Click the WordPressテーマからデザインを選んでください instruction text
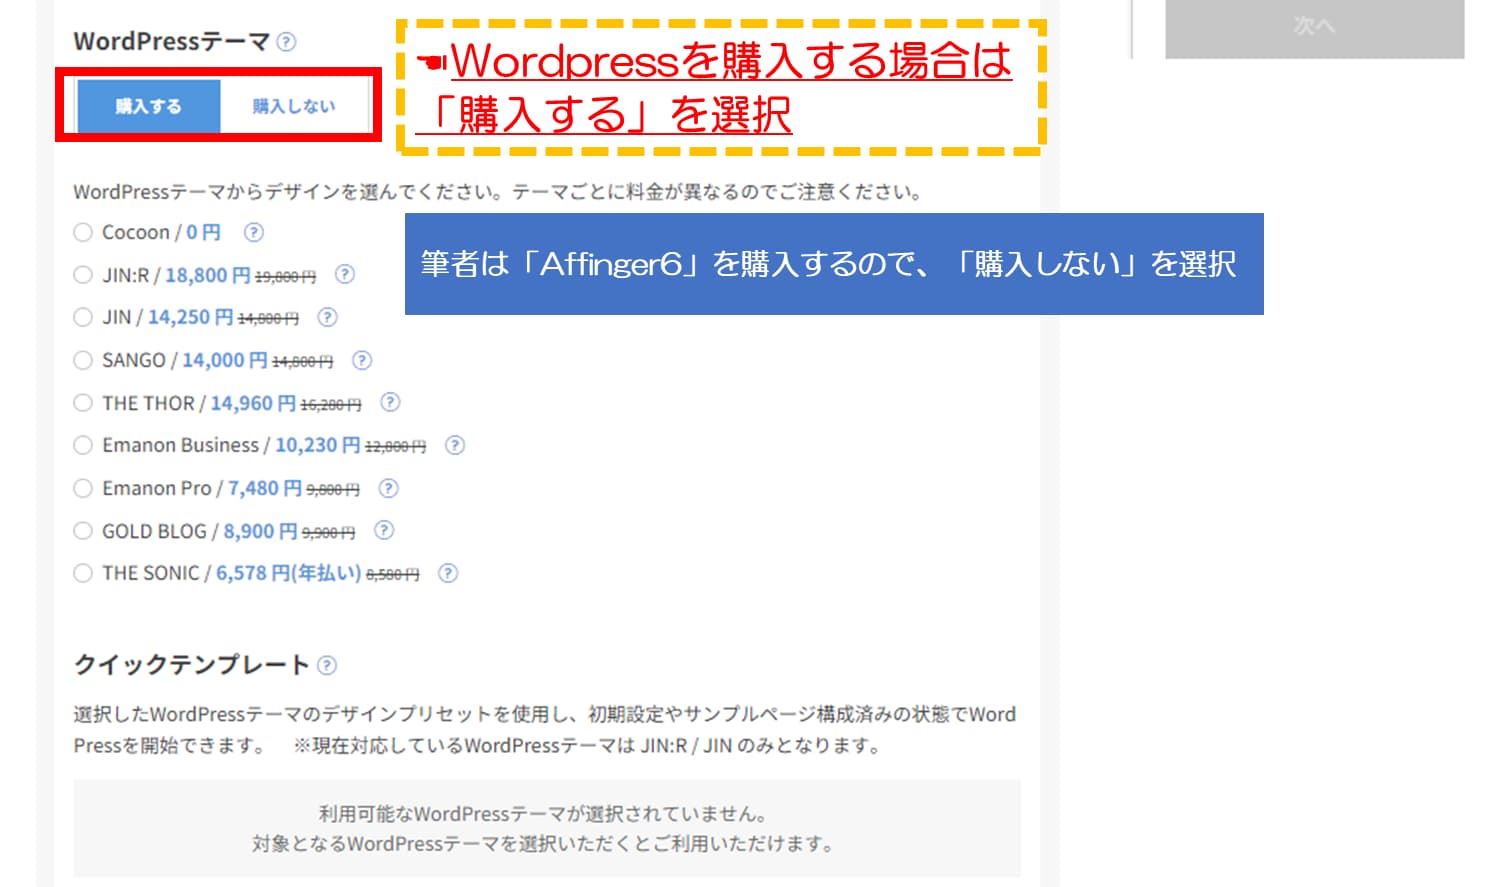 tap(497, 192)
